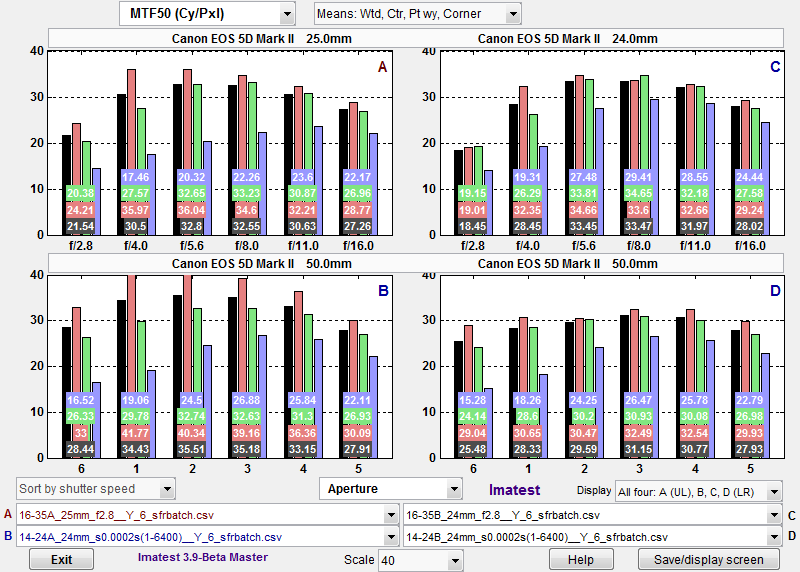Click value 21.54 in plot A

(80, 226)
